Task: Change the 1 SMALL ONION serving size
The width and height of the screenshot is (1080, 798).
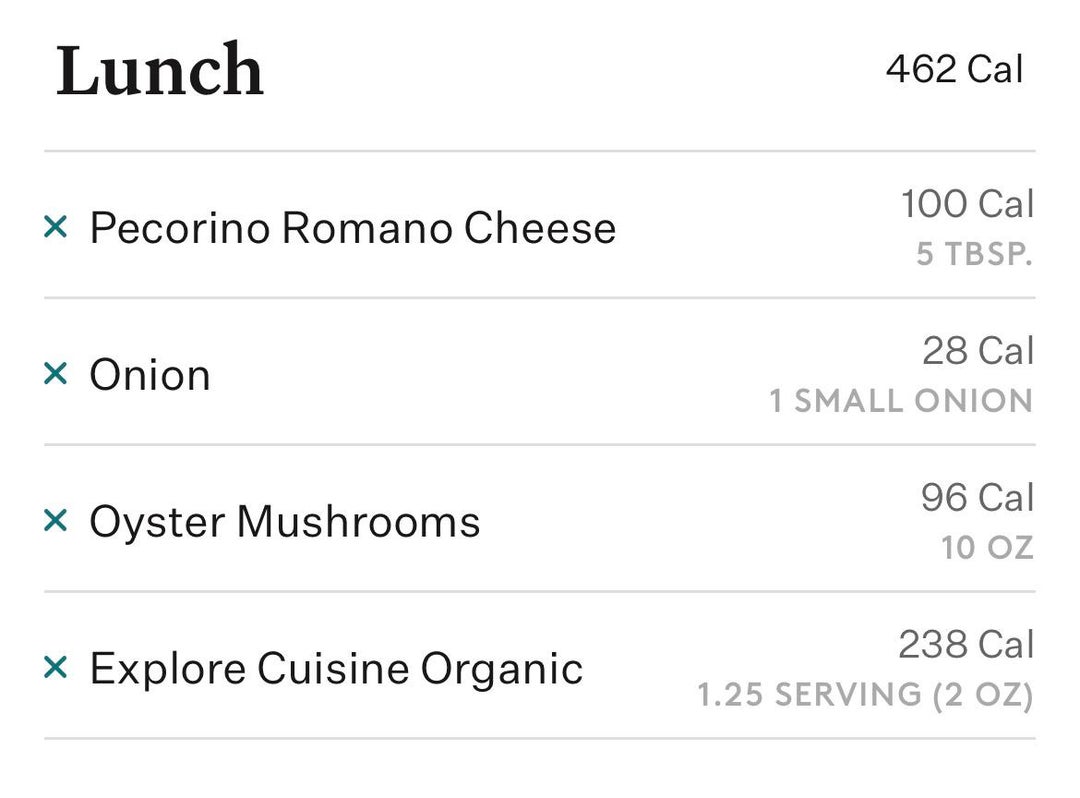Action: point(900,401)
